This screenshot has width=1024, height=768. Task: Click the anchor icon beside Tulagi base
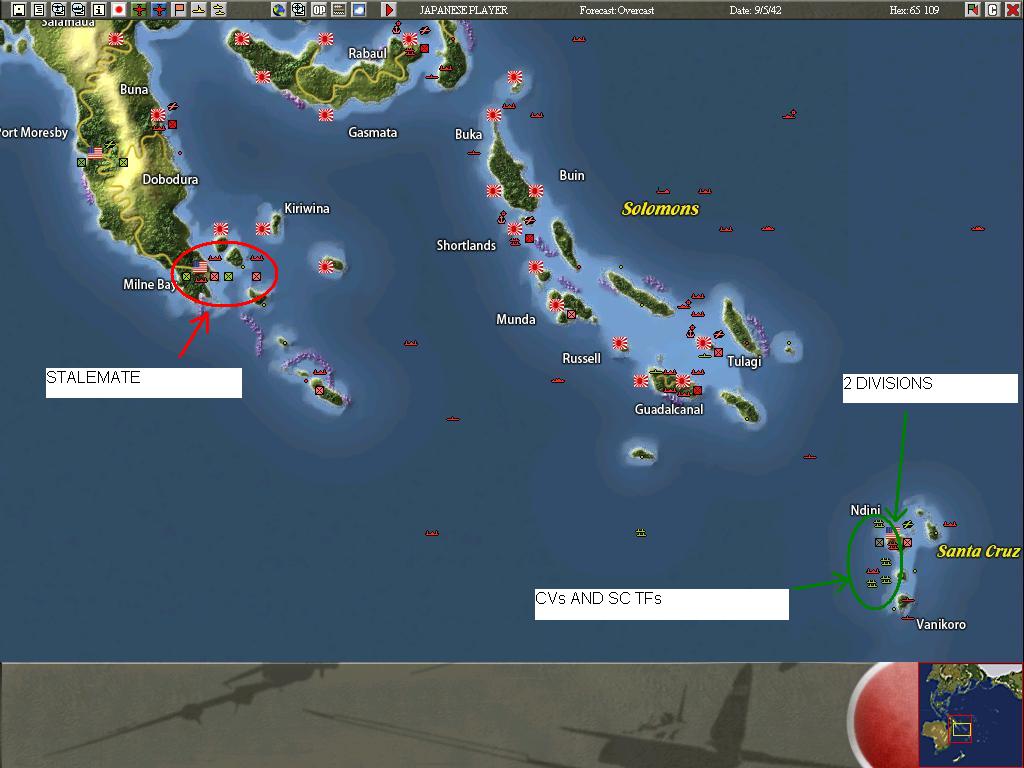click(x=690, y=332)
